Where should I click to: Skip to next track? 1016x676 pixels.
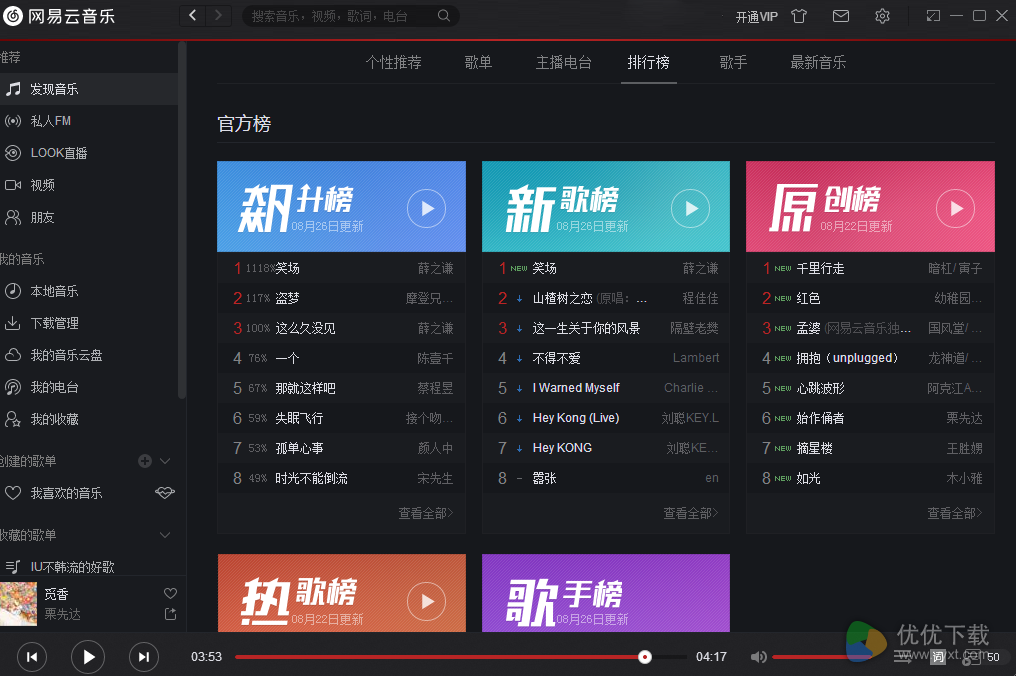tap(144, 657)
